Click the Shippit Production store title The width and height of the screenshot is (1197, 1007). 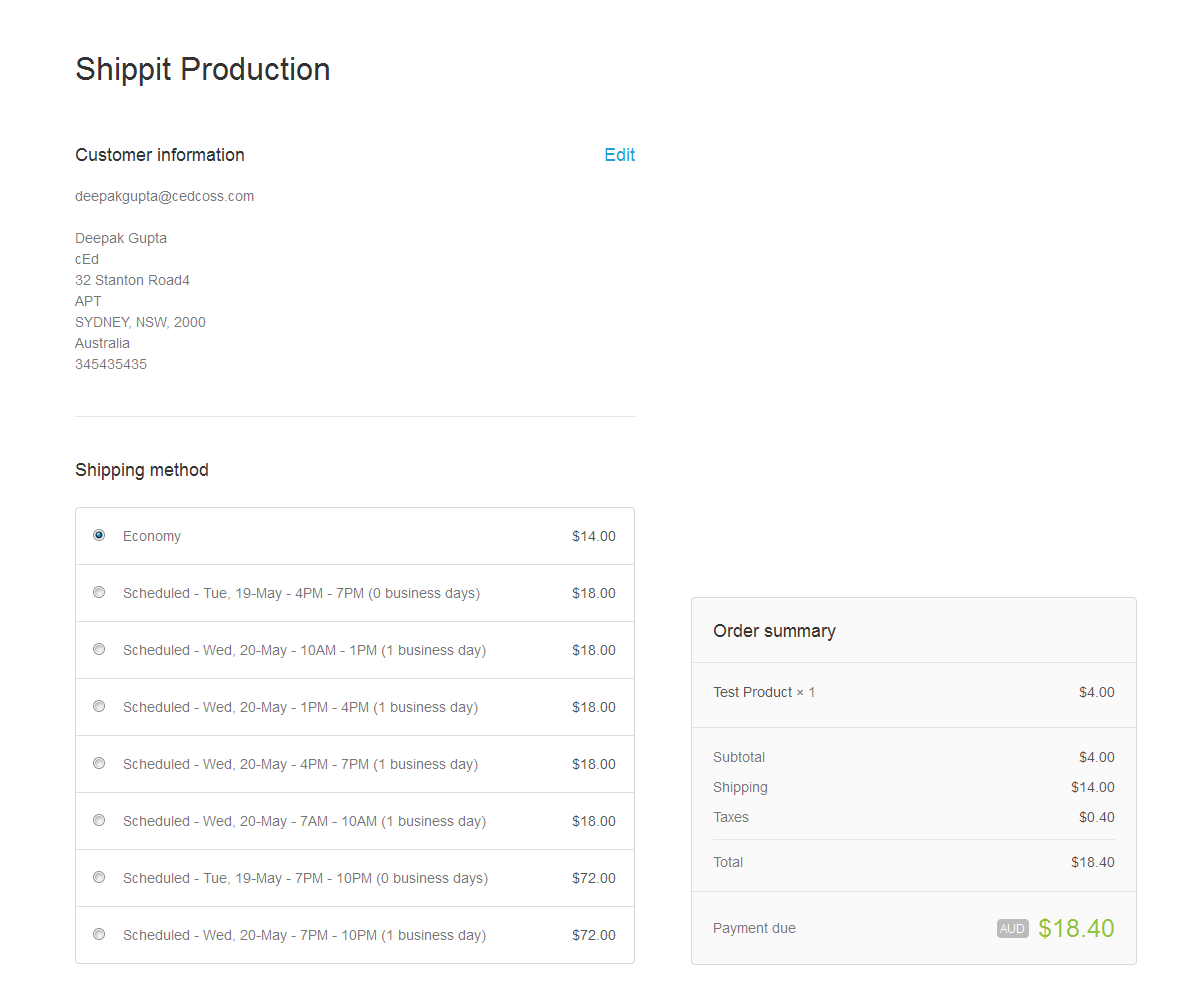(x=202, y=69)
